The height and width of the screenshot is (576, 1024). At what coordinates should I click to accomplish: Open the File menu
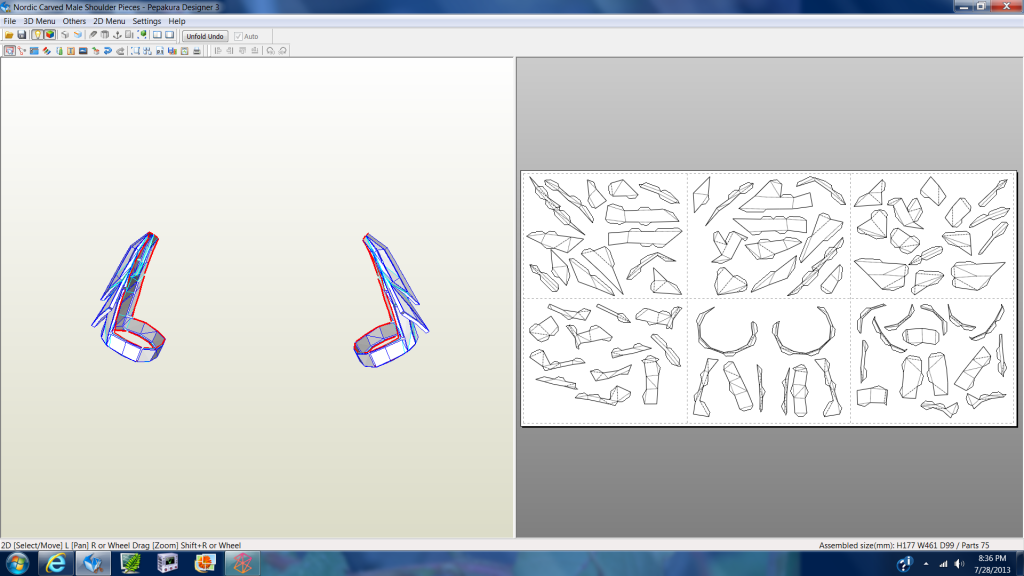10,21
